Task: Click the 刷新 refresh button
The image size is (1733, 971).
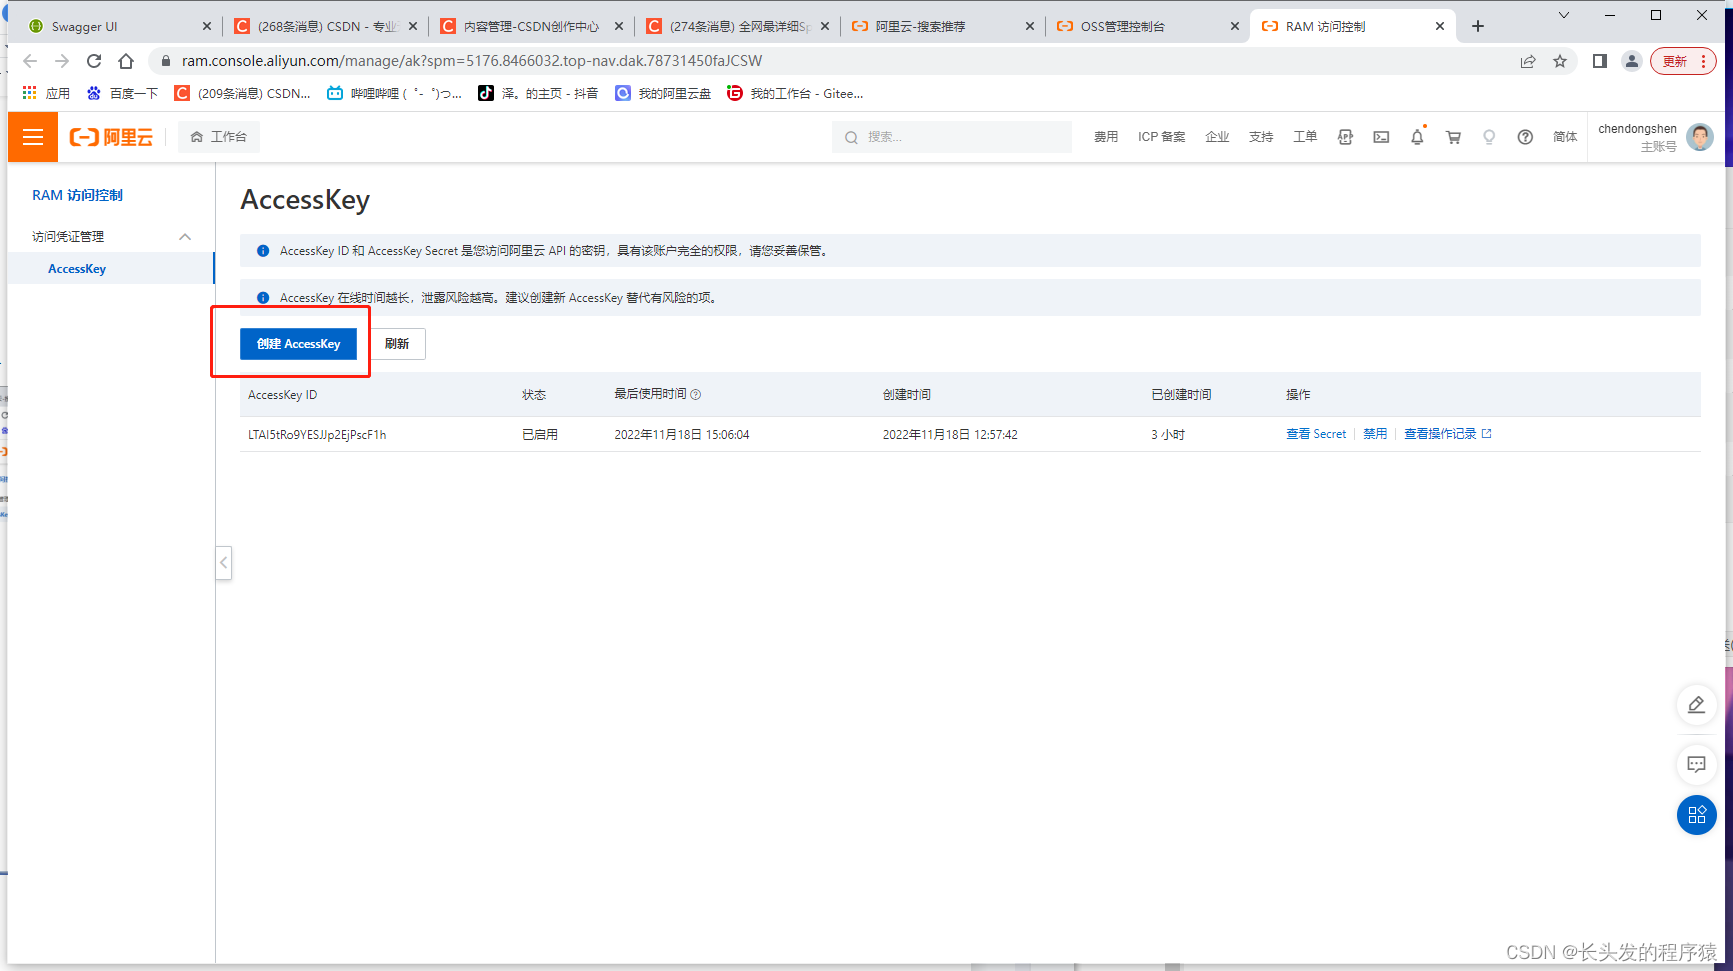Action: pos(397,344)
